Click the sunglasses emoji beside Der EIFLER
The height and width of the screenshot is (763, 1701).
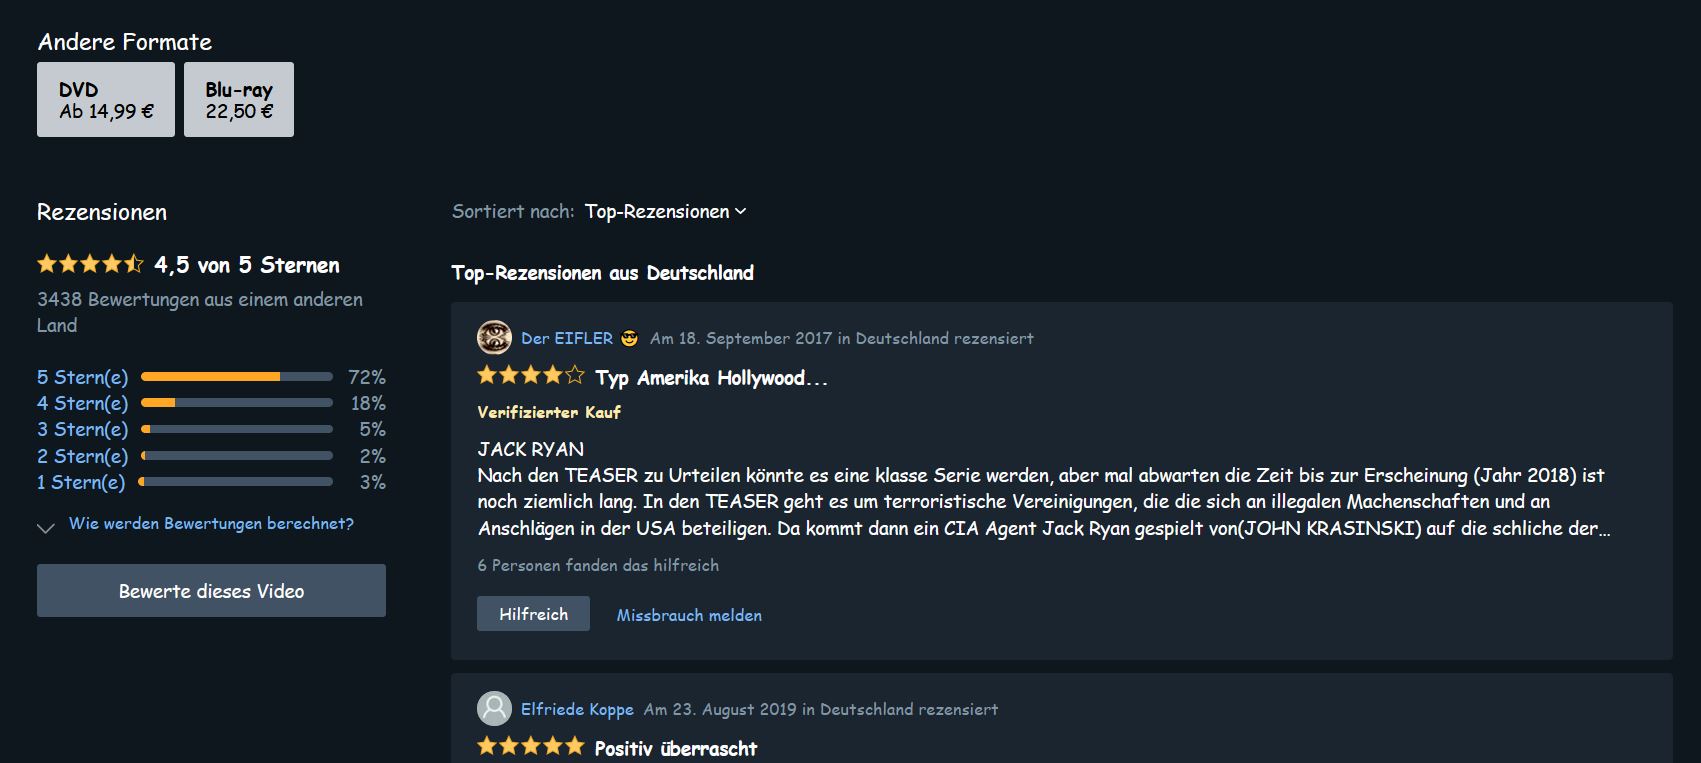click(x=629, y=338)
